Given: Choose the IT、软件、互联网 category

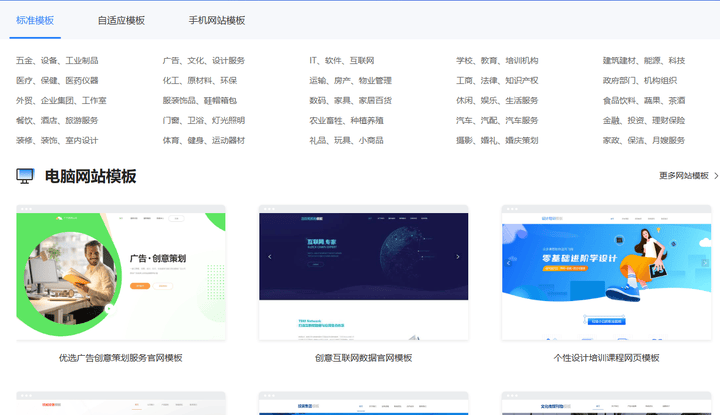Looking at the screenshot, I should (x=341, y=61).
